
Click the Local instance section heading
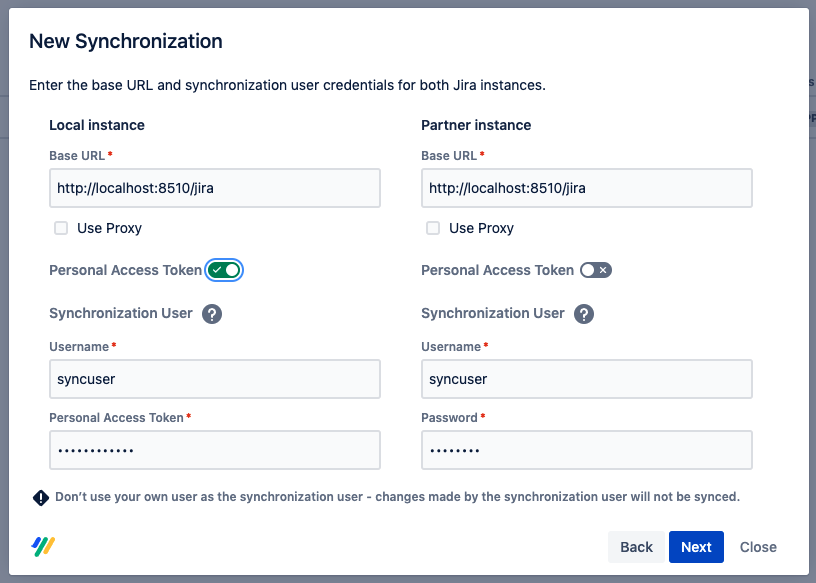point(97,125)
